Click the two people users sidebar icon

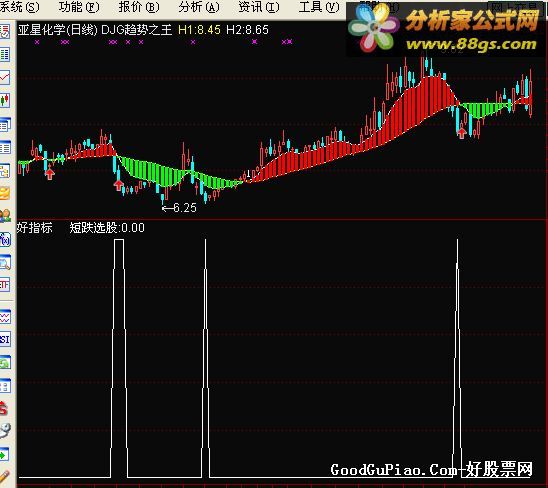[5, 216]
